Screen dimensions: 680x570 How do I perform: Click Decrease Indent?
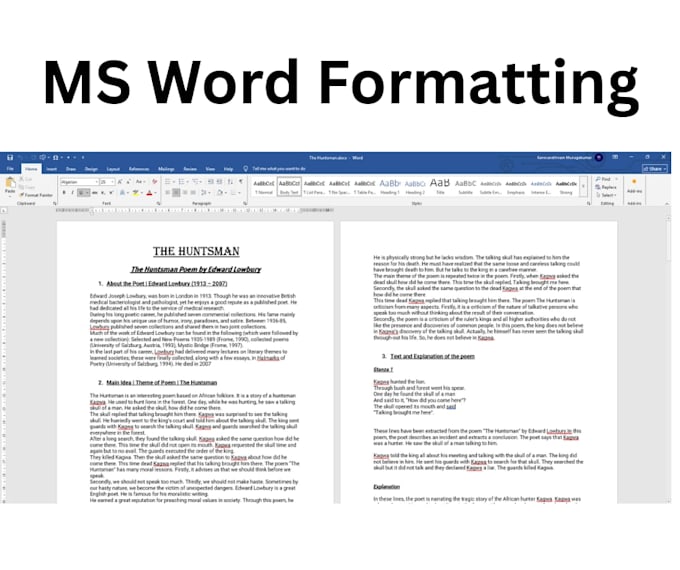point(211,183)
